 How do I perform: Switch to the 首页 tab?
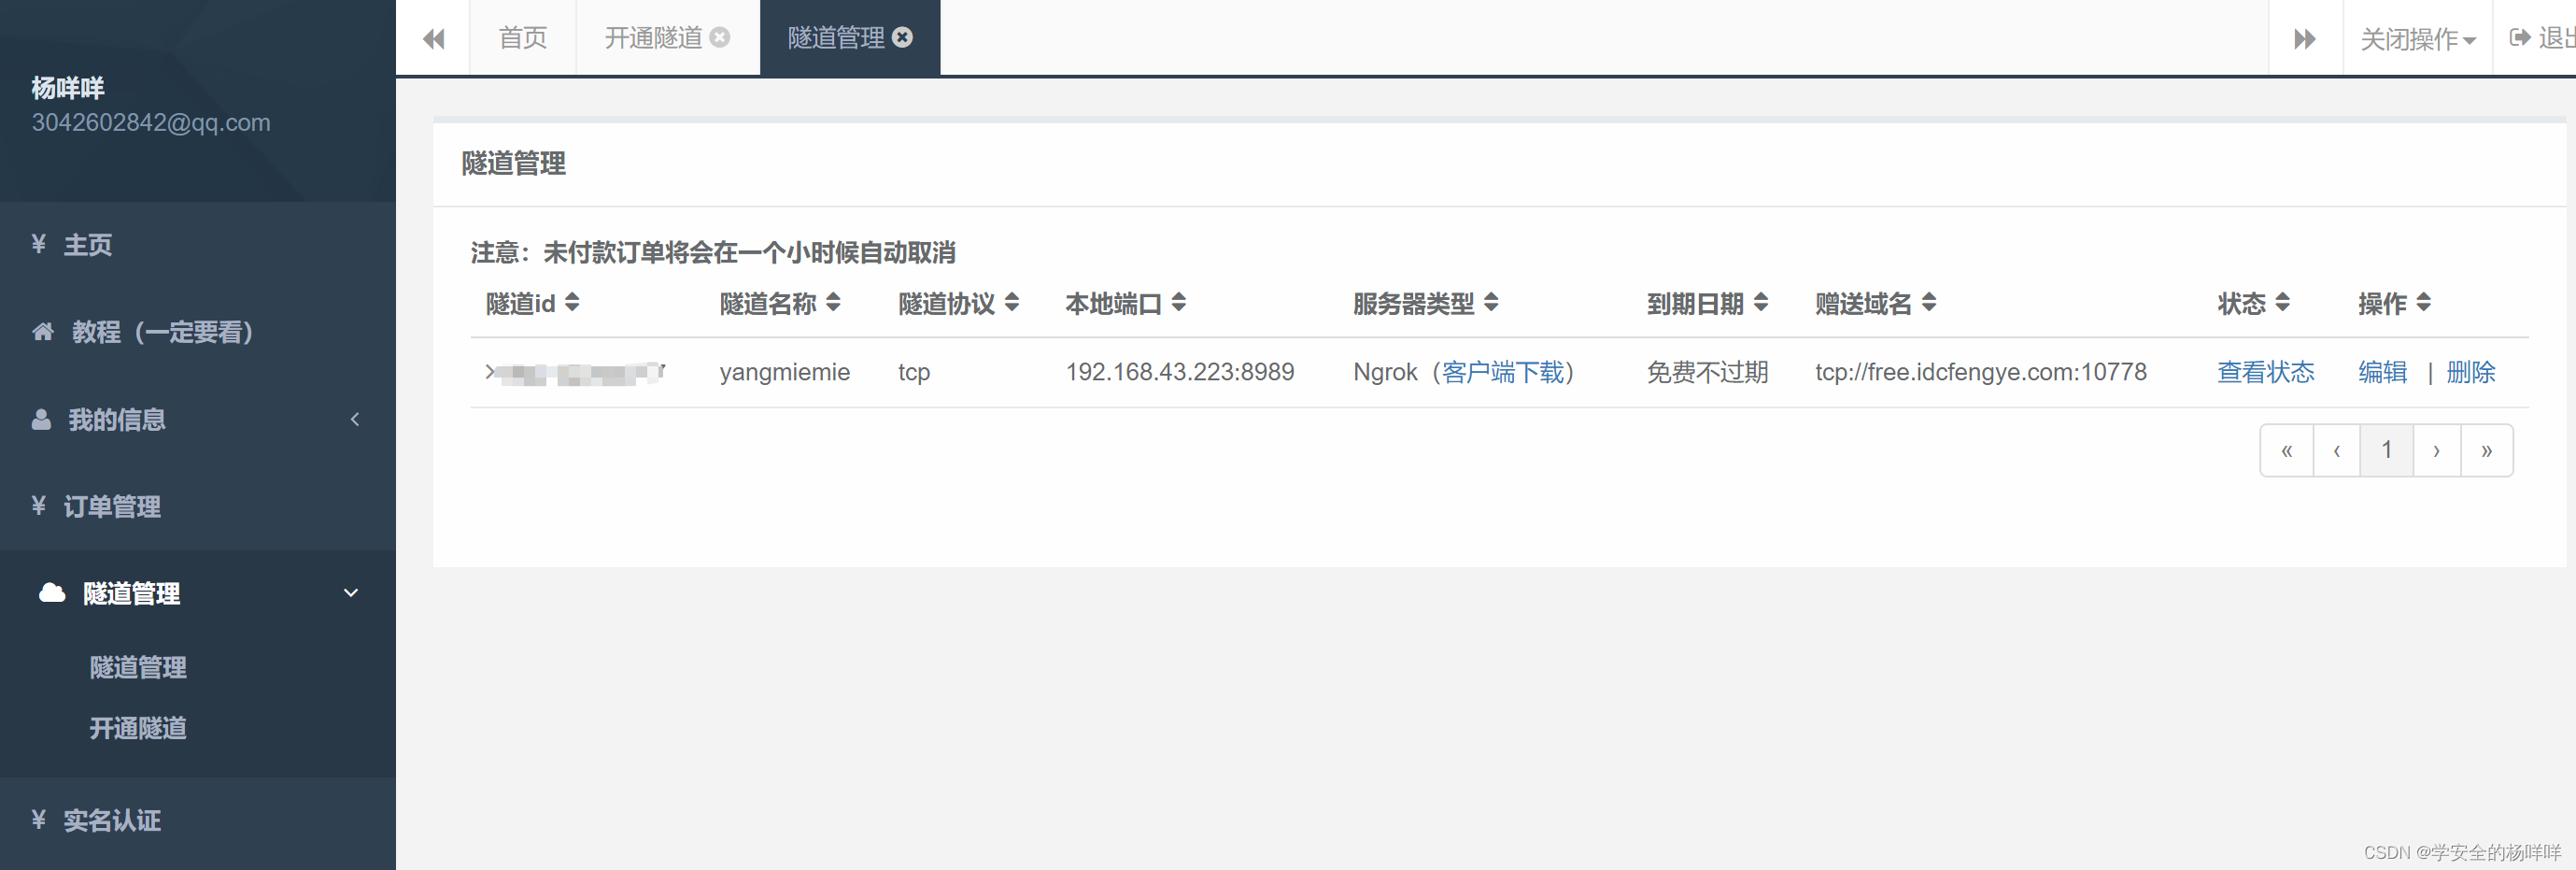(522, 38)
